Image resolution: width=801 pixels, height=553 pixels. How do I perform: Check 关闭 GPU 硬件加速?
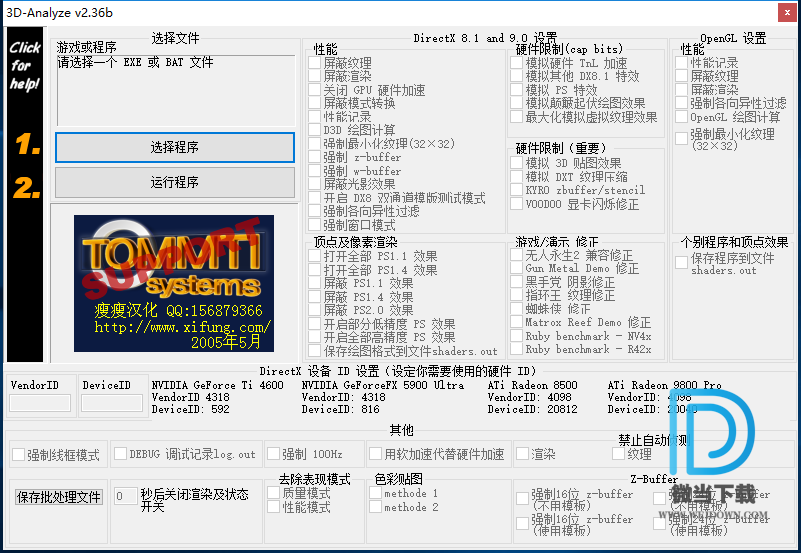tap(315, 90)
